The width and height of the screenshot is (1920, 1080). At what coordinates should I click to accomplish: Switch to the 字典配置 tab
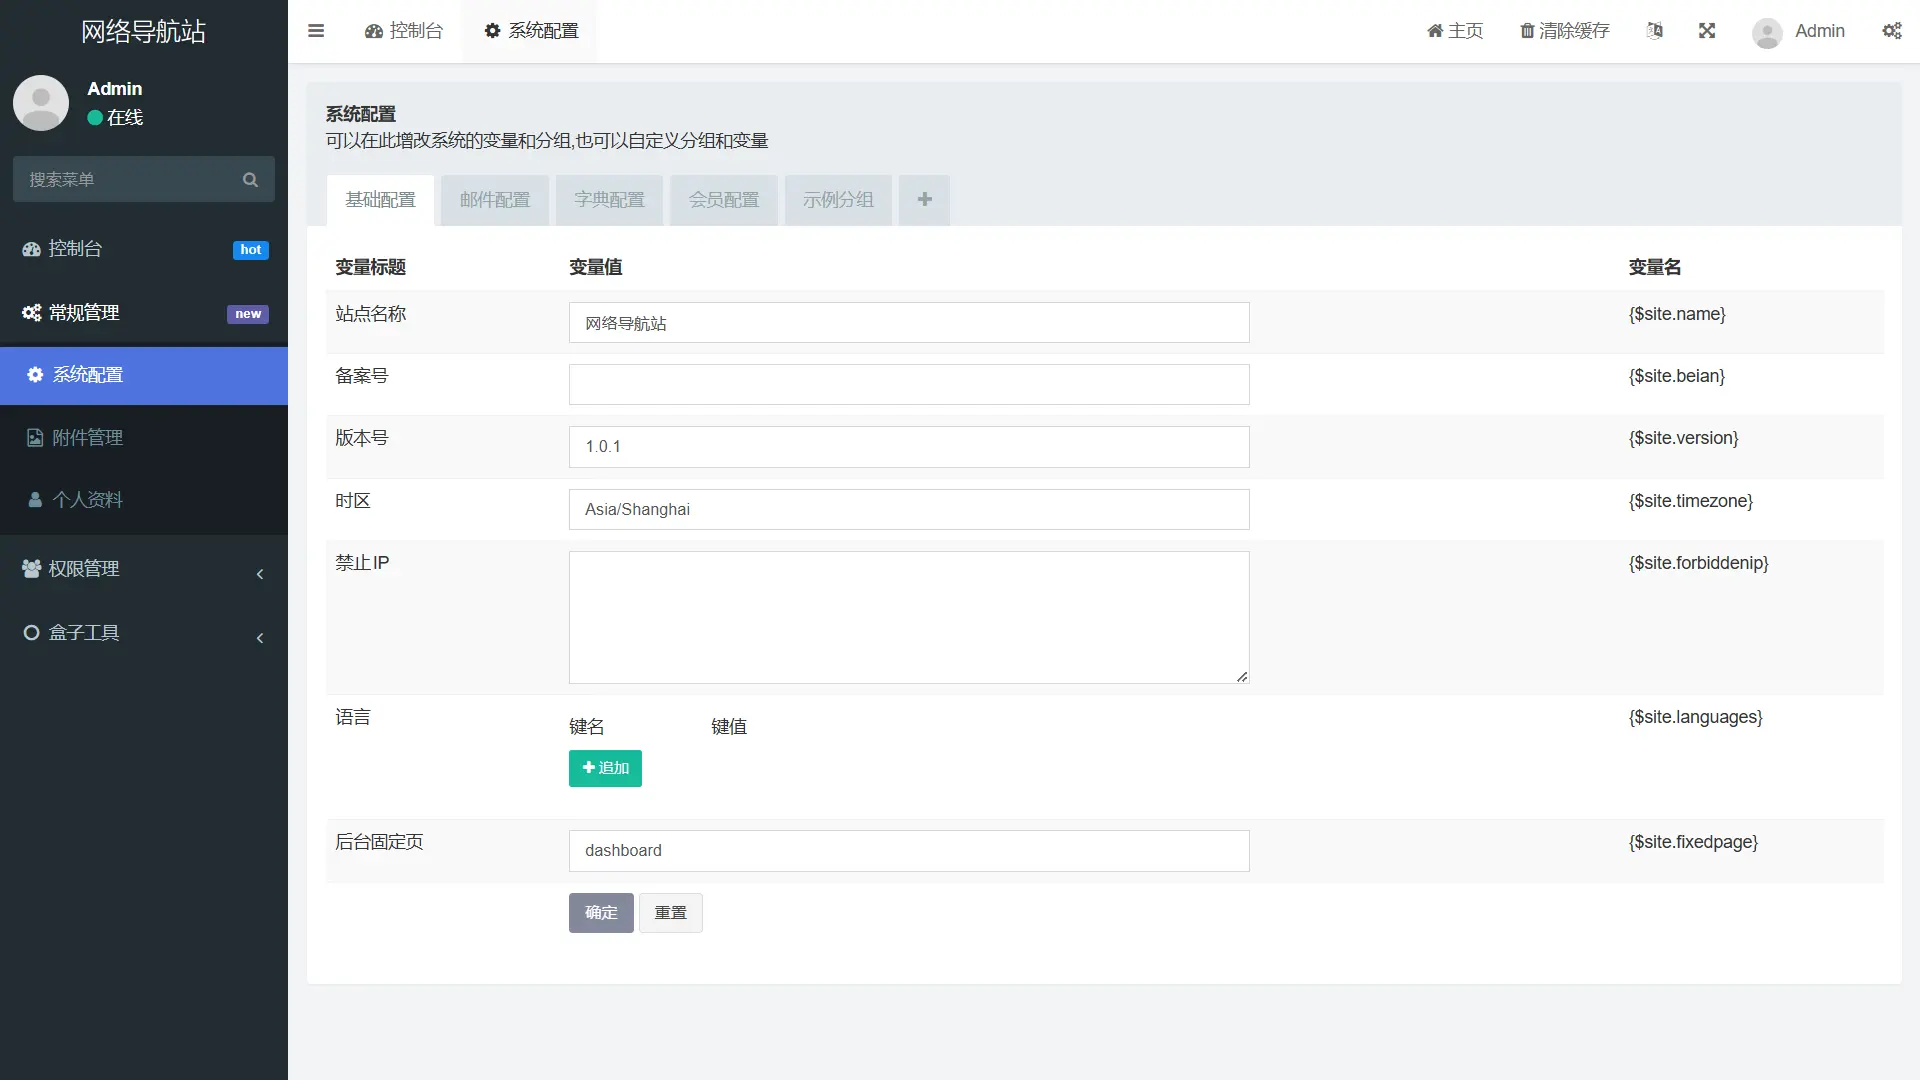[x=608, y=200]
